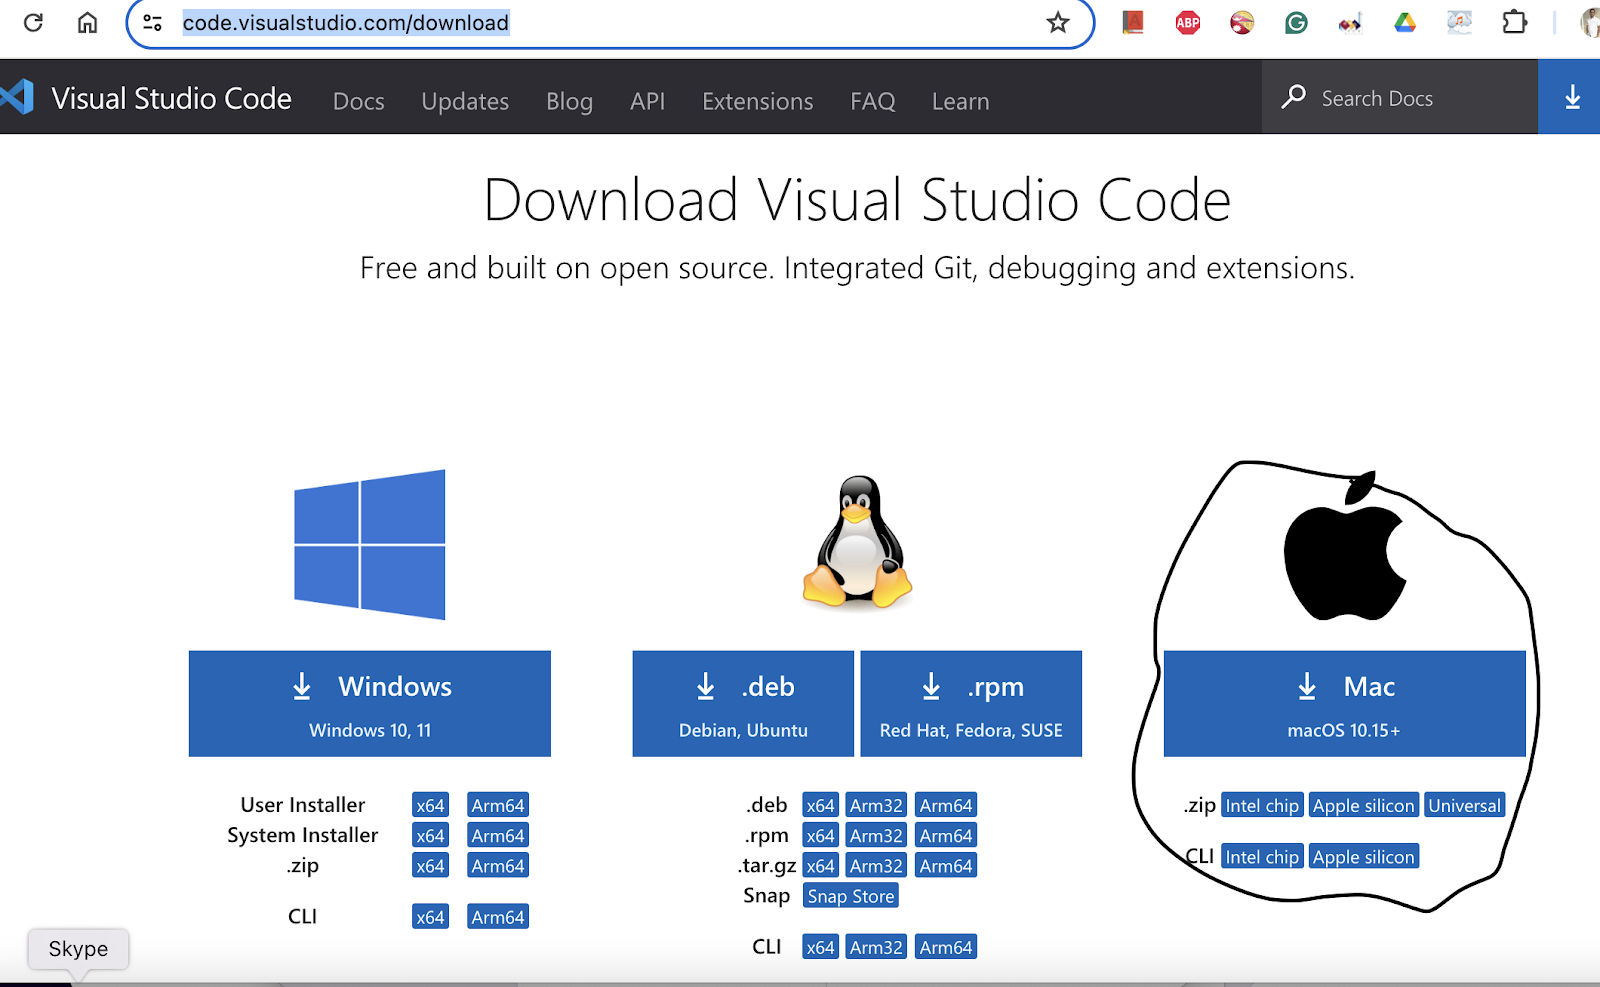
Task: Click the red book extension icon
Action: (1133, 22)
